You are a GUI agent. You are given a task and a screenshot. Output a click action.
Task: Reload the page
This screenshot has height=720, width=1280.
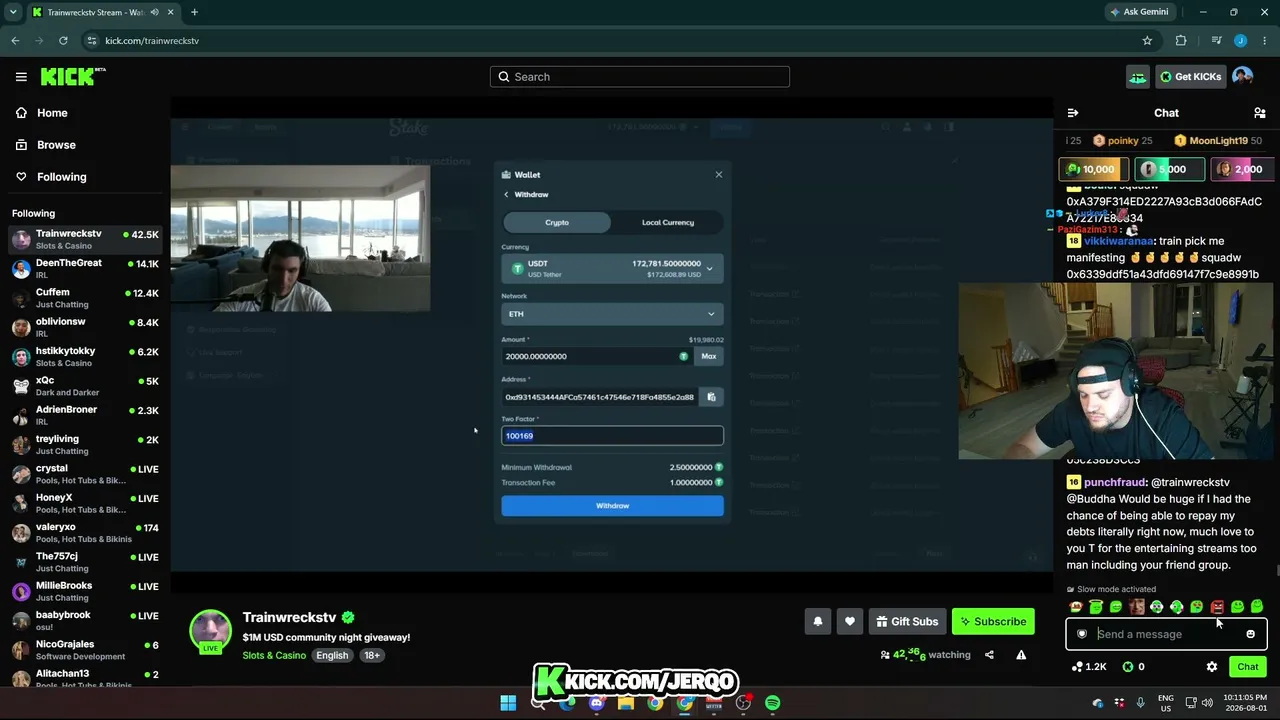pos(63,41)
